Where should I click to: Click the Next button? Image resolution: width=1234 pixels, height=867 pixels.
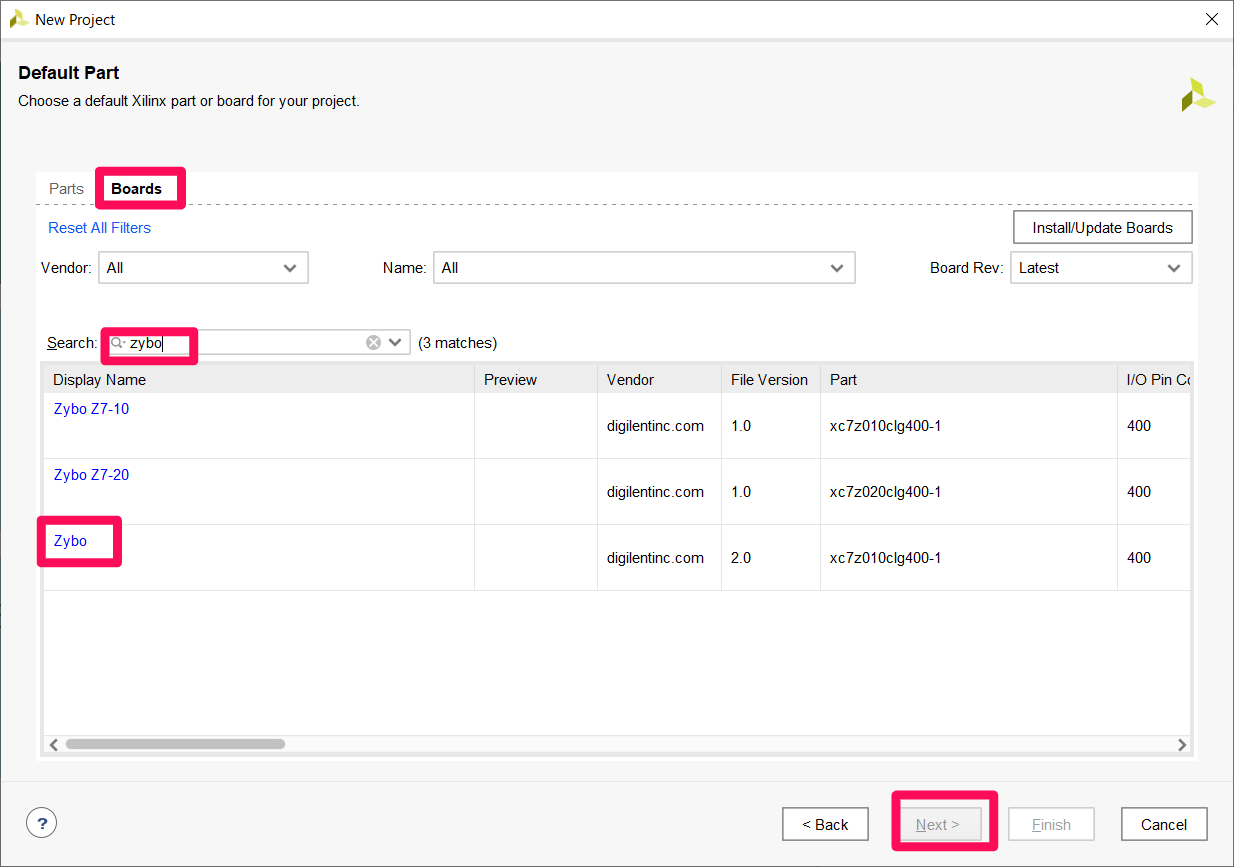938,824
